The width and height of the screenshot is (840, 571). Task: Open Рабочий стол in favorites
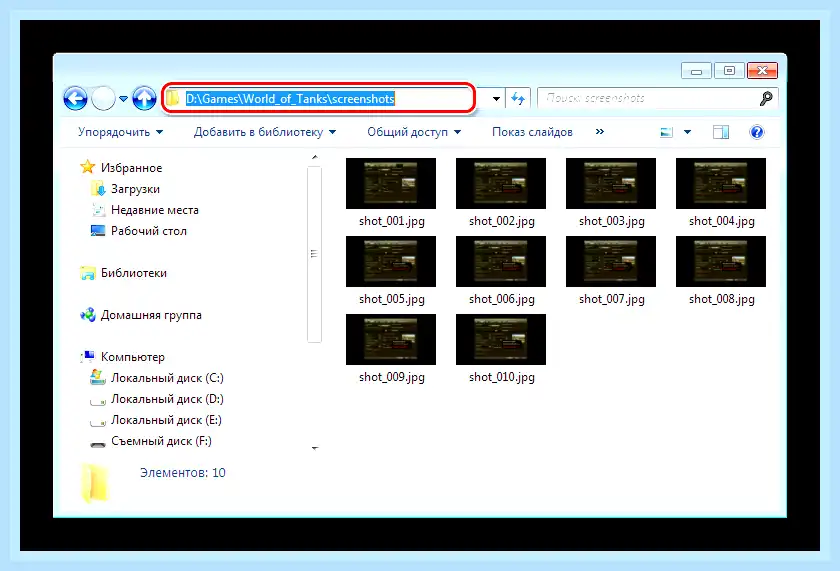pos(148,231)
